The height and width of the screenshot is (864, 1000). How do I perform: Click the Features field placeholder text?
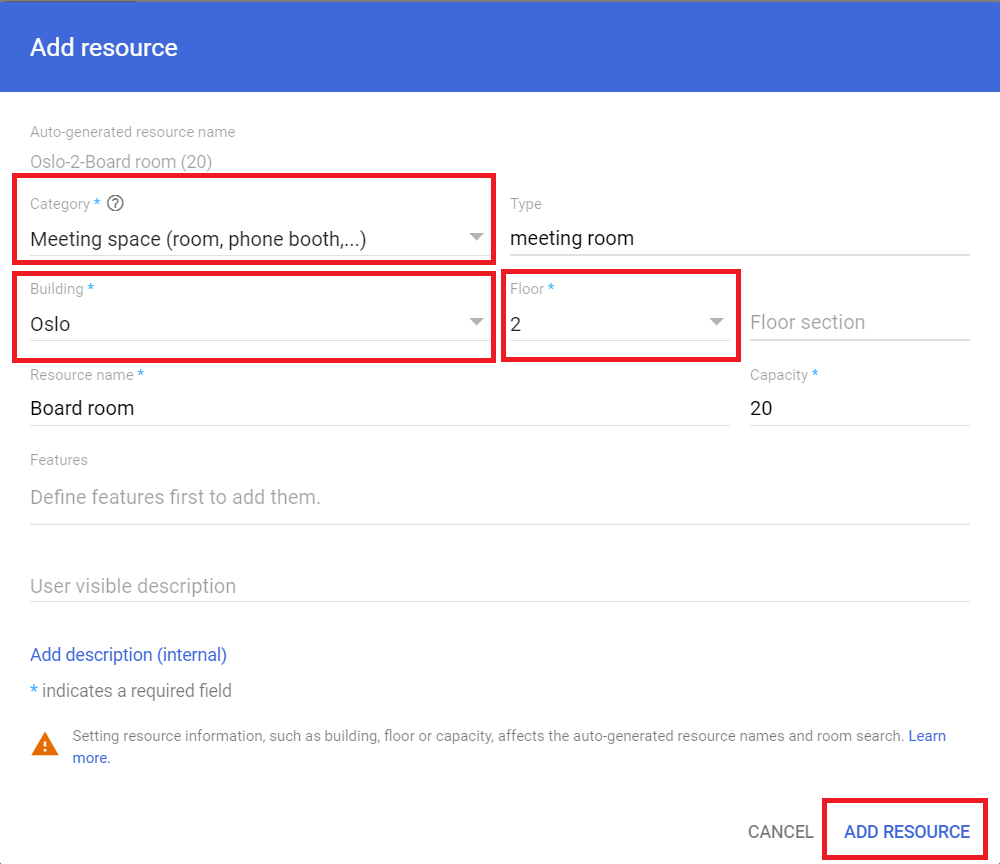tap(176, 497)
